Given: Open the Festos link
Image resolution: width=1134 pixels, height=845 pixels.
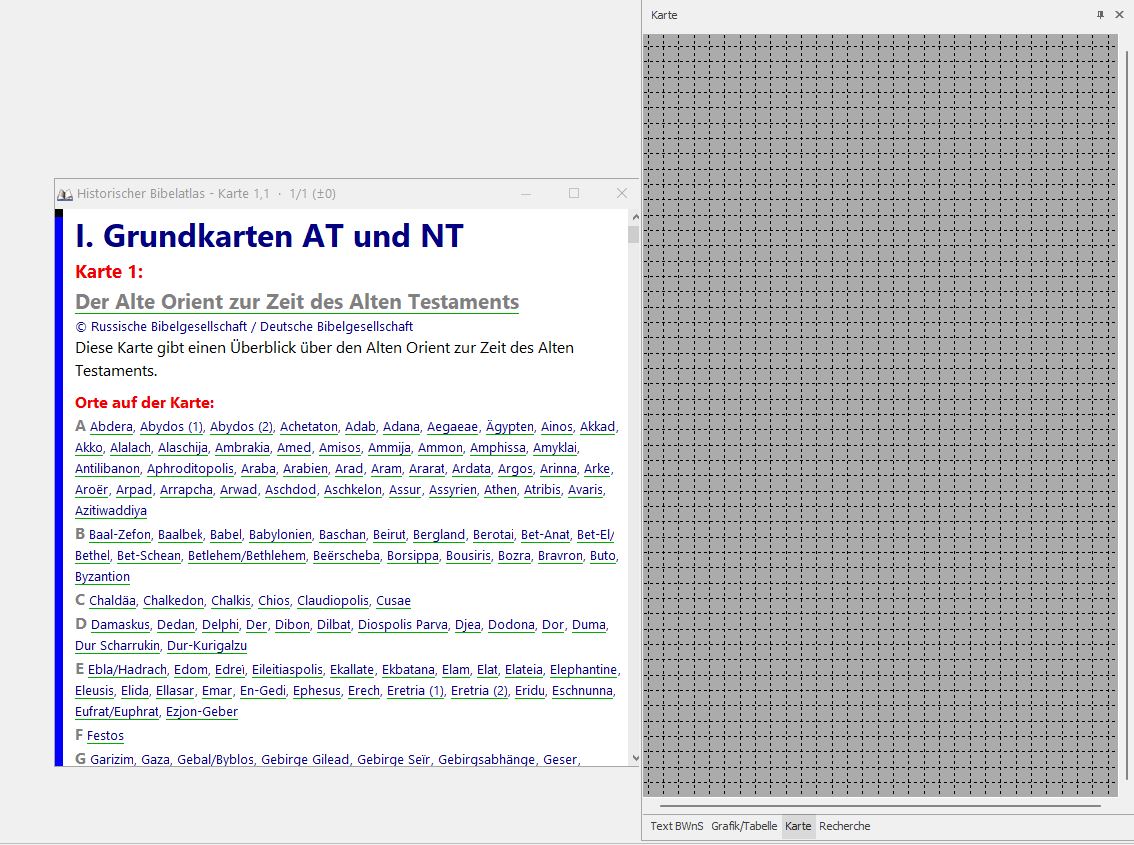Looking at the screenshot, I should click(106, 736).
